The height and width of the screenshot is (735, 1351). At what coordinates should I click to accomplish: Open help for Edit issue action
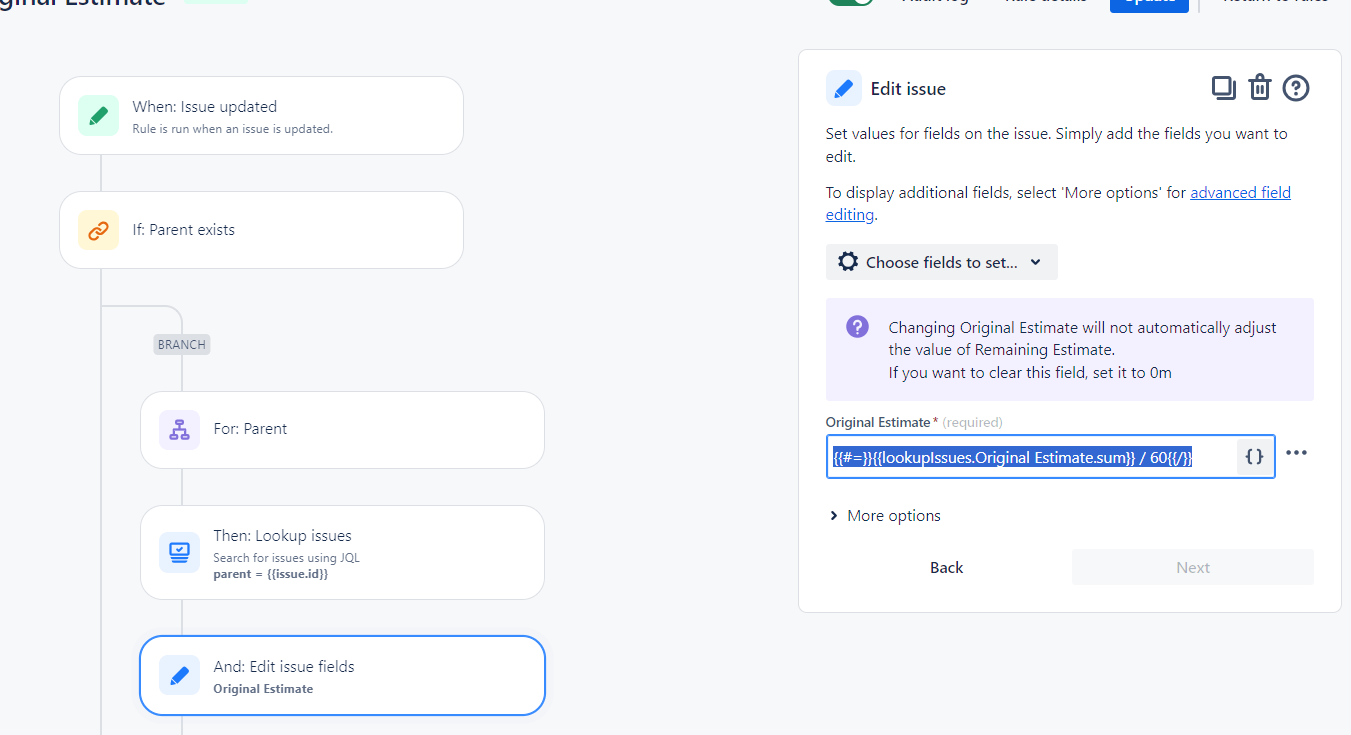point(1296,88)
